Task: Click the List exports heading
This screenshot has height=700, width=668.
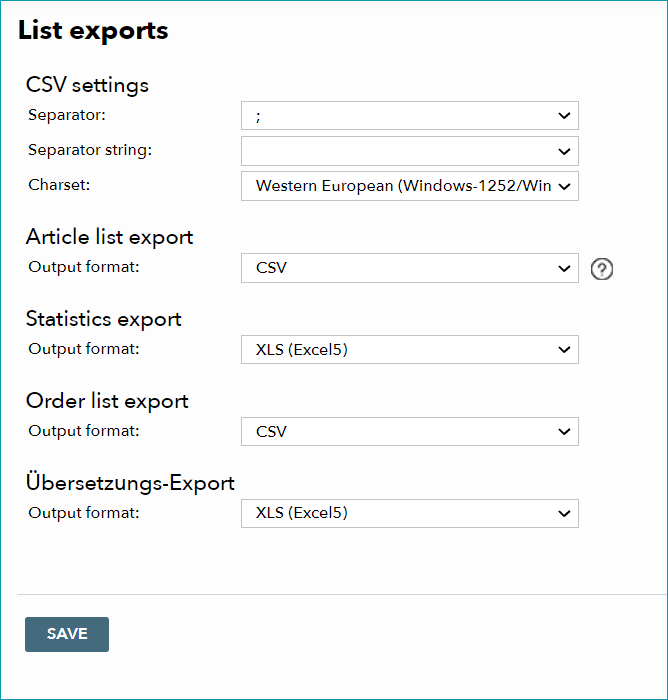Action: [x=93, y=31]
